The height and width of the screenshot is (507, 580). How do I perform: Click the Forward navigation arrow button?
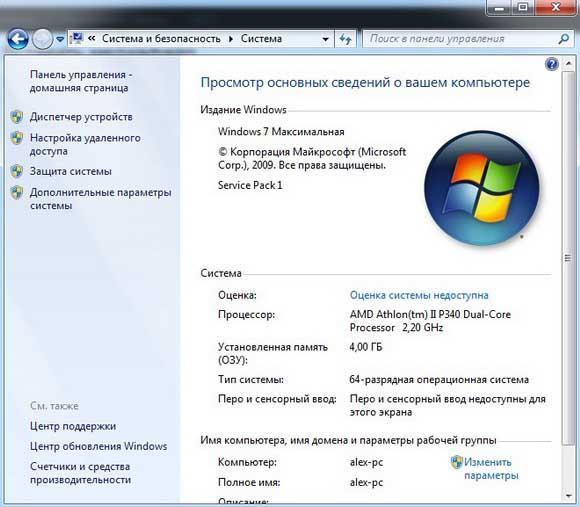click(43, 39)
